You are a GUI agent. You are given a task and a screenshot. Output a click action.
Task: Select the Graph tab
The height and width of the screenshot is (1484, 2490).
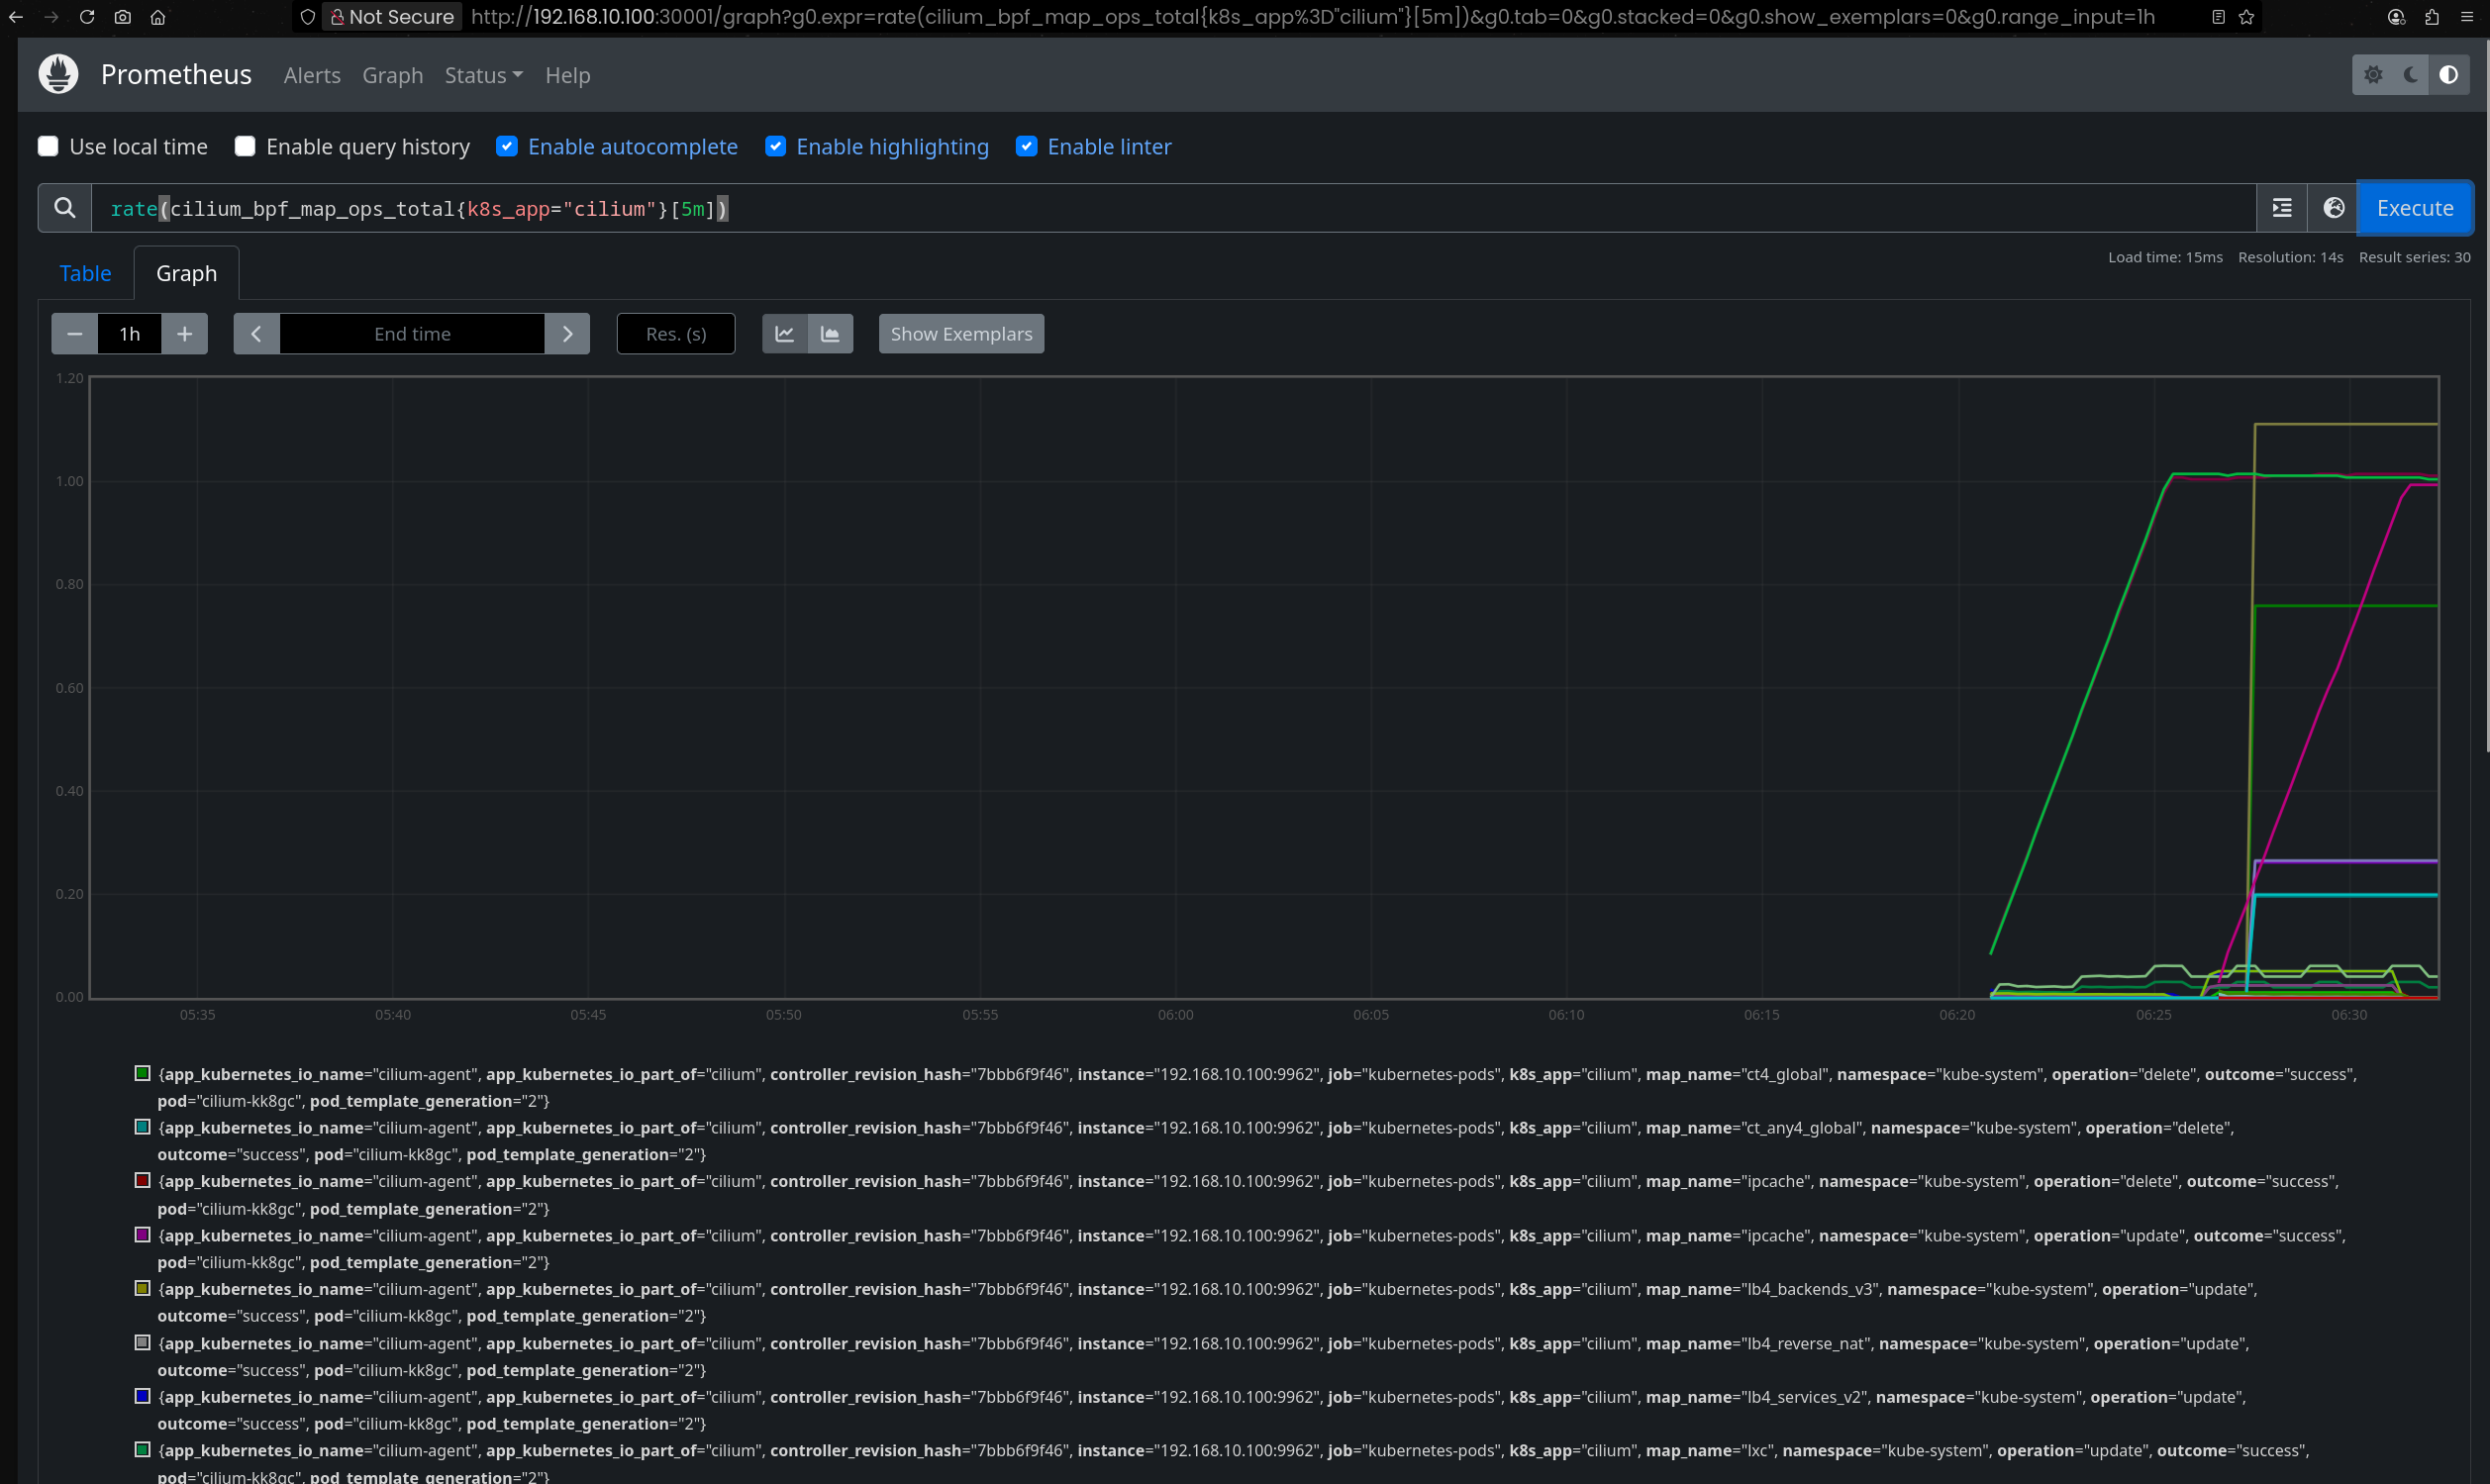click(x=186, y=273)
